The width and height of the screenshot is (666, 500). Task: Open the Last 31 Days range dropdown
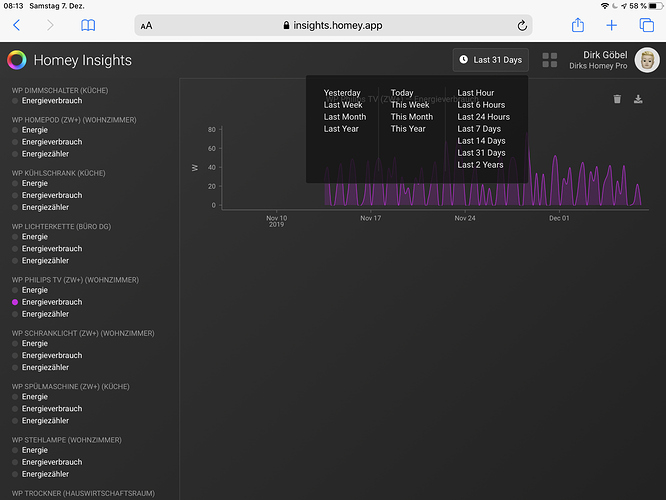click(490, 60)
